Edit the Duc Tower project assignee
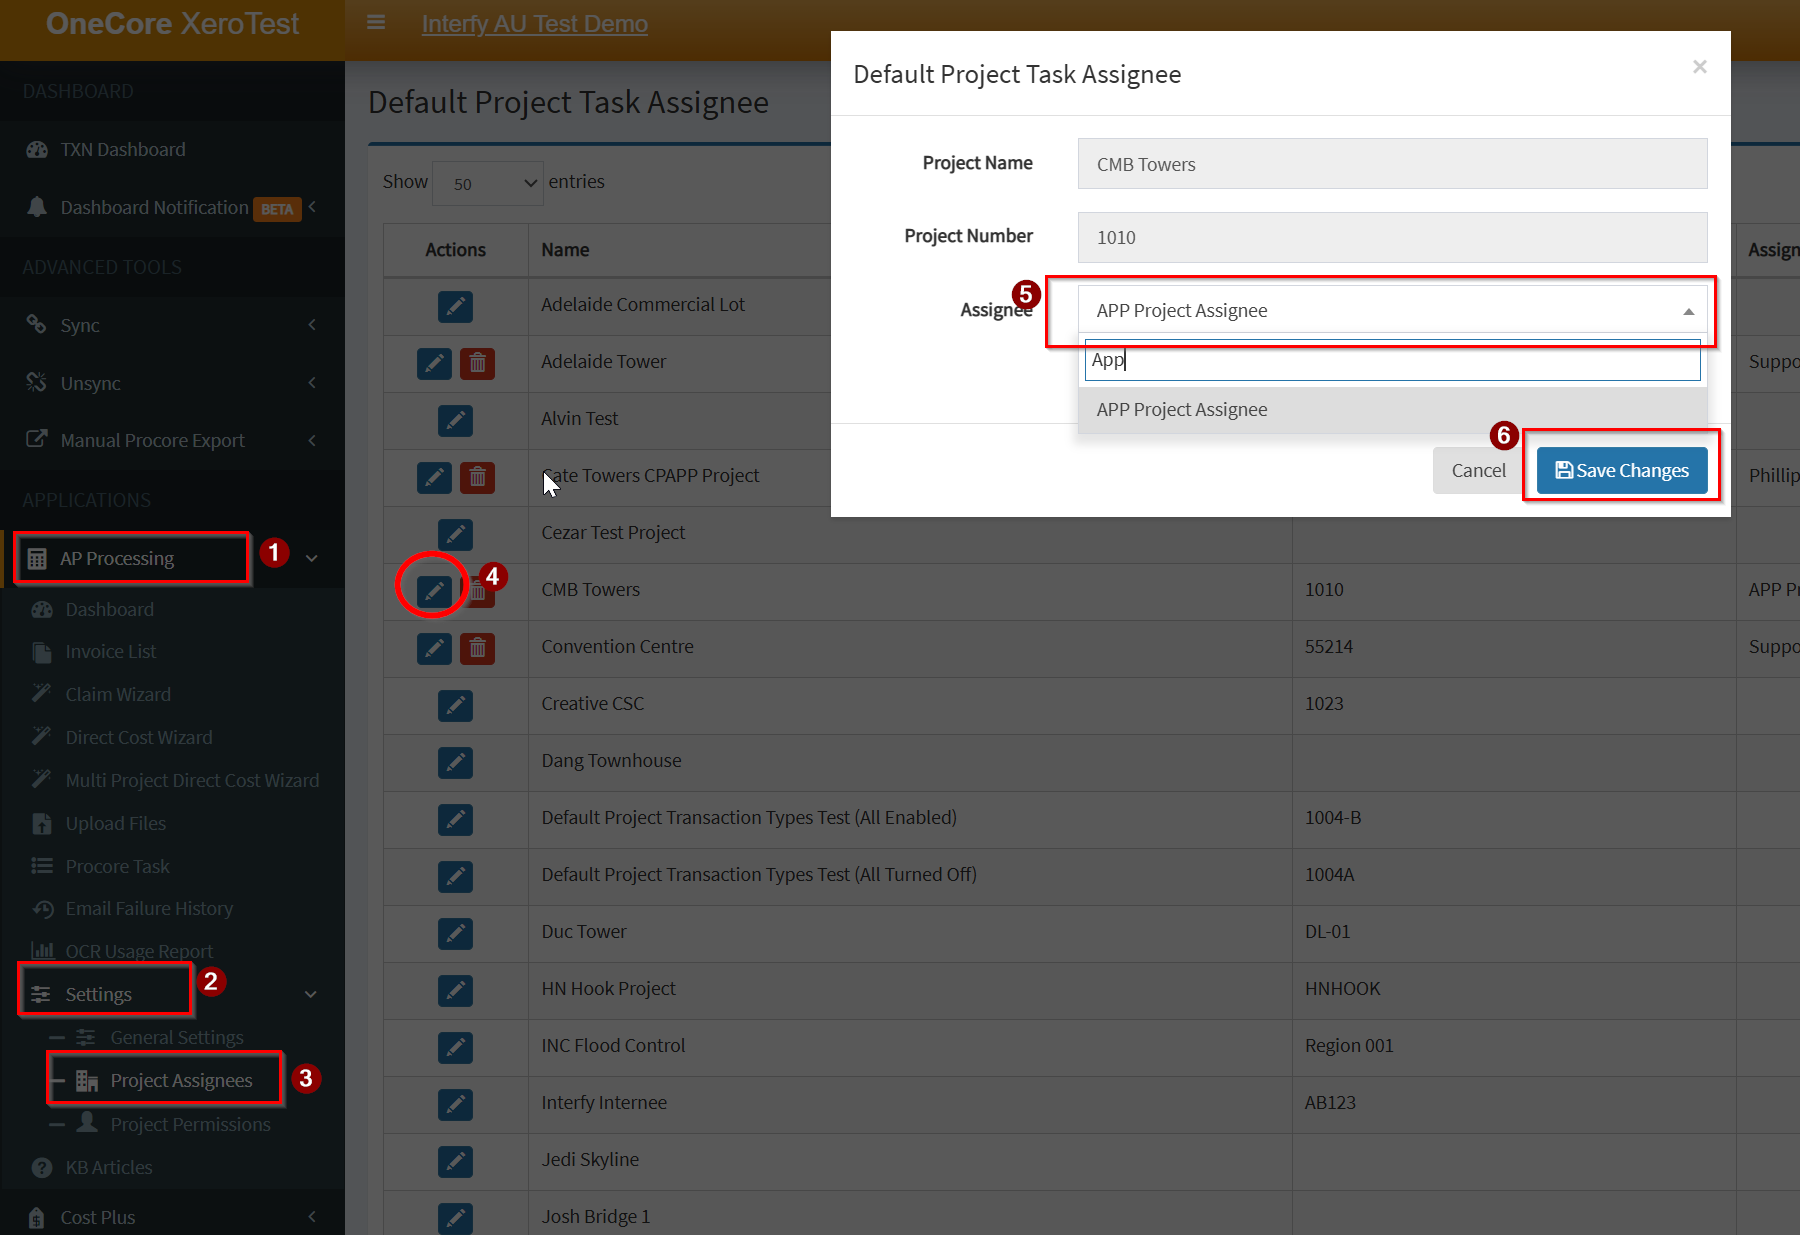This screenshot has width=1800, height=1235. (x=455, y=933)
